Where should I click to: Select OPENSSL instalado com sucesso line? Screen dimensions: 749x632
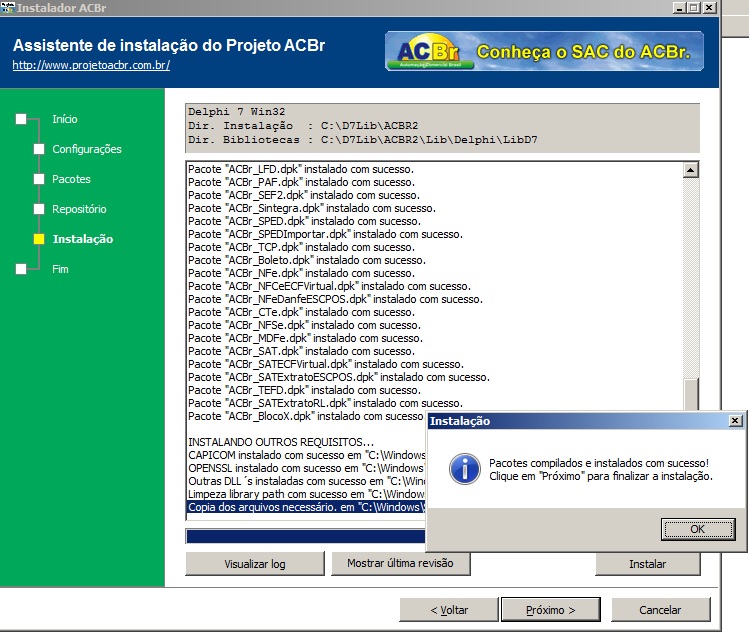(306, 468)
